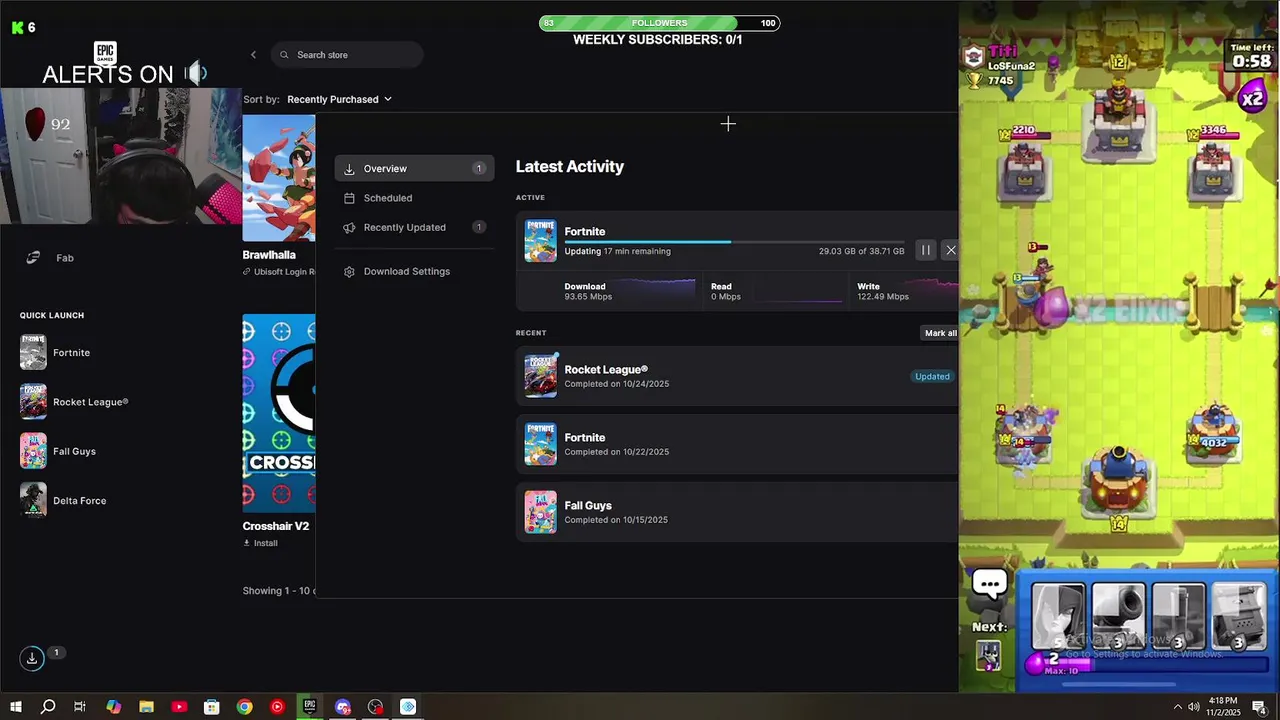
Task: Select the Cannon card in Clash Royale
Action: click(x=1118, y=617)
